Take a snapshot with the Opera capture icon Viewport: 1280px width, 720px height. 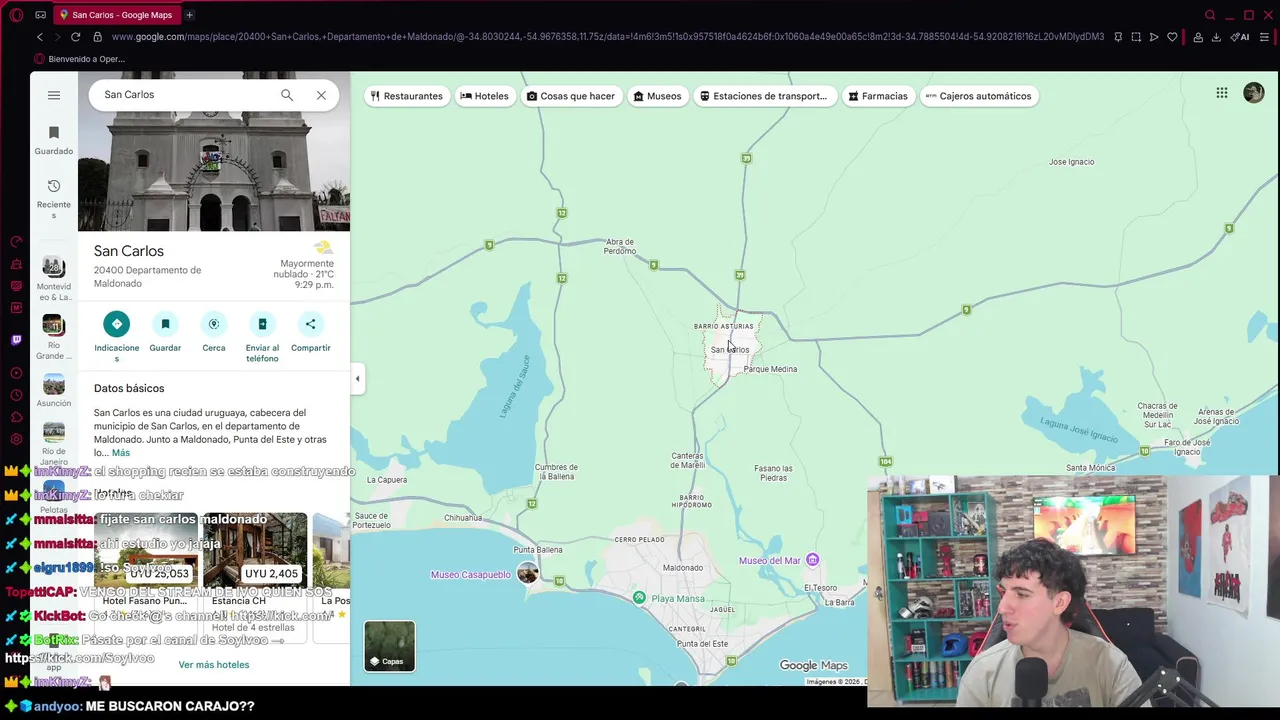coord(1136,37)
